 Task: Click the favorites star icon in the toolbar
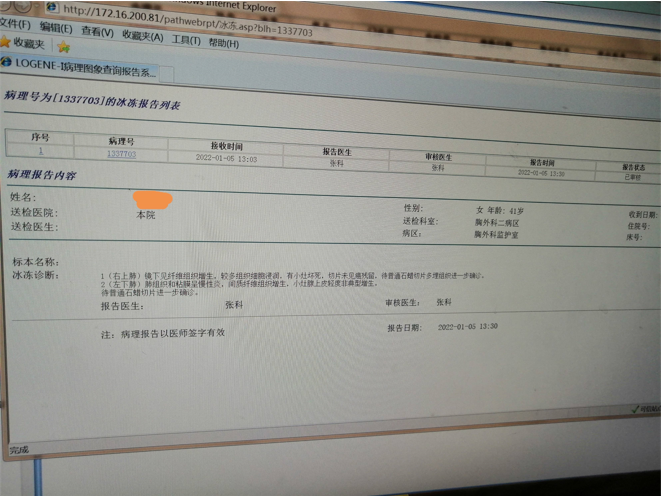pos(5,42)
